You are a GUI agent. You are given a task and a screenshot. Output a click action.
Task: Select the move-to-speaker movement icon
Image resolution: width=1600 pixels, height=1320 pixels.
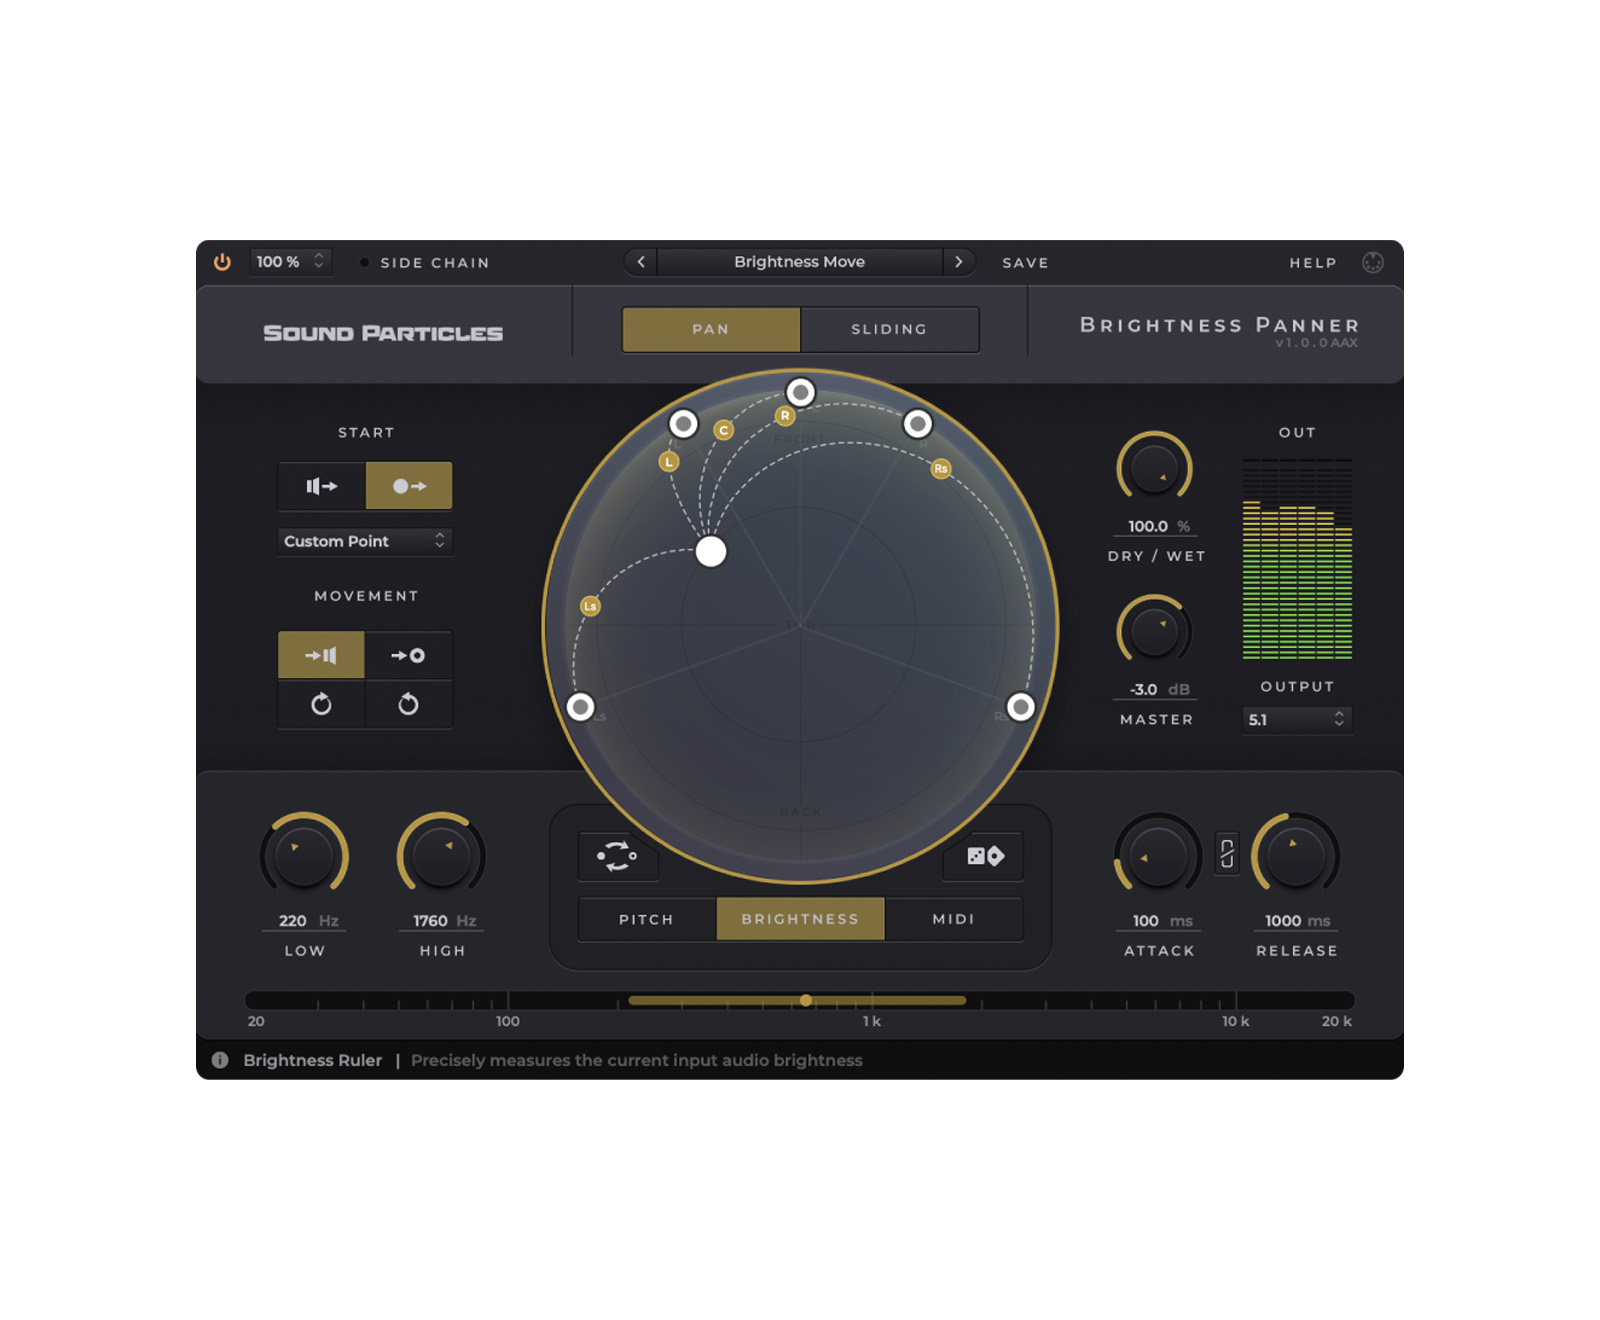(321, 655)
